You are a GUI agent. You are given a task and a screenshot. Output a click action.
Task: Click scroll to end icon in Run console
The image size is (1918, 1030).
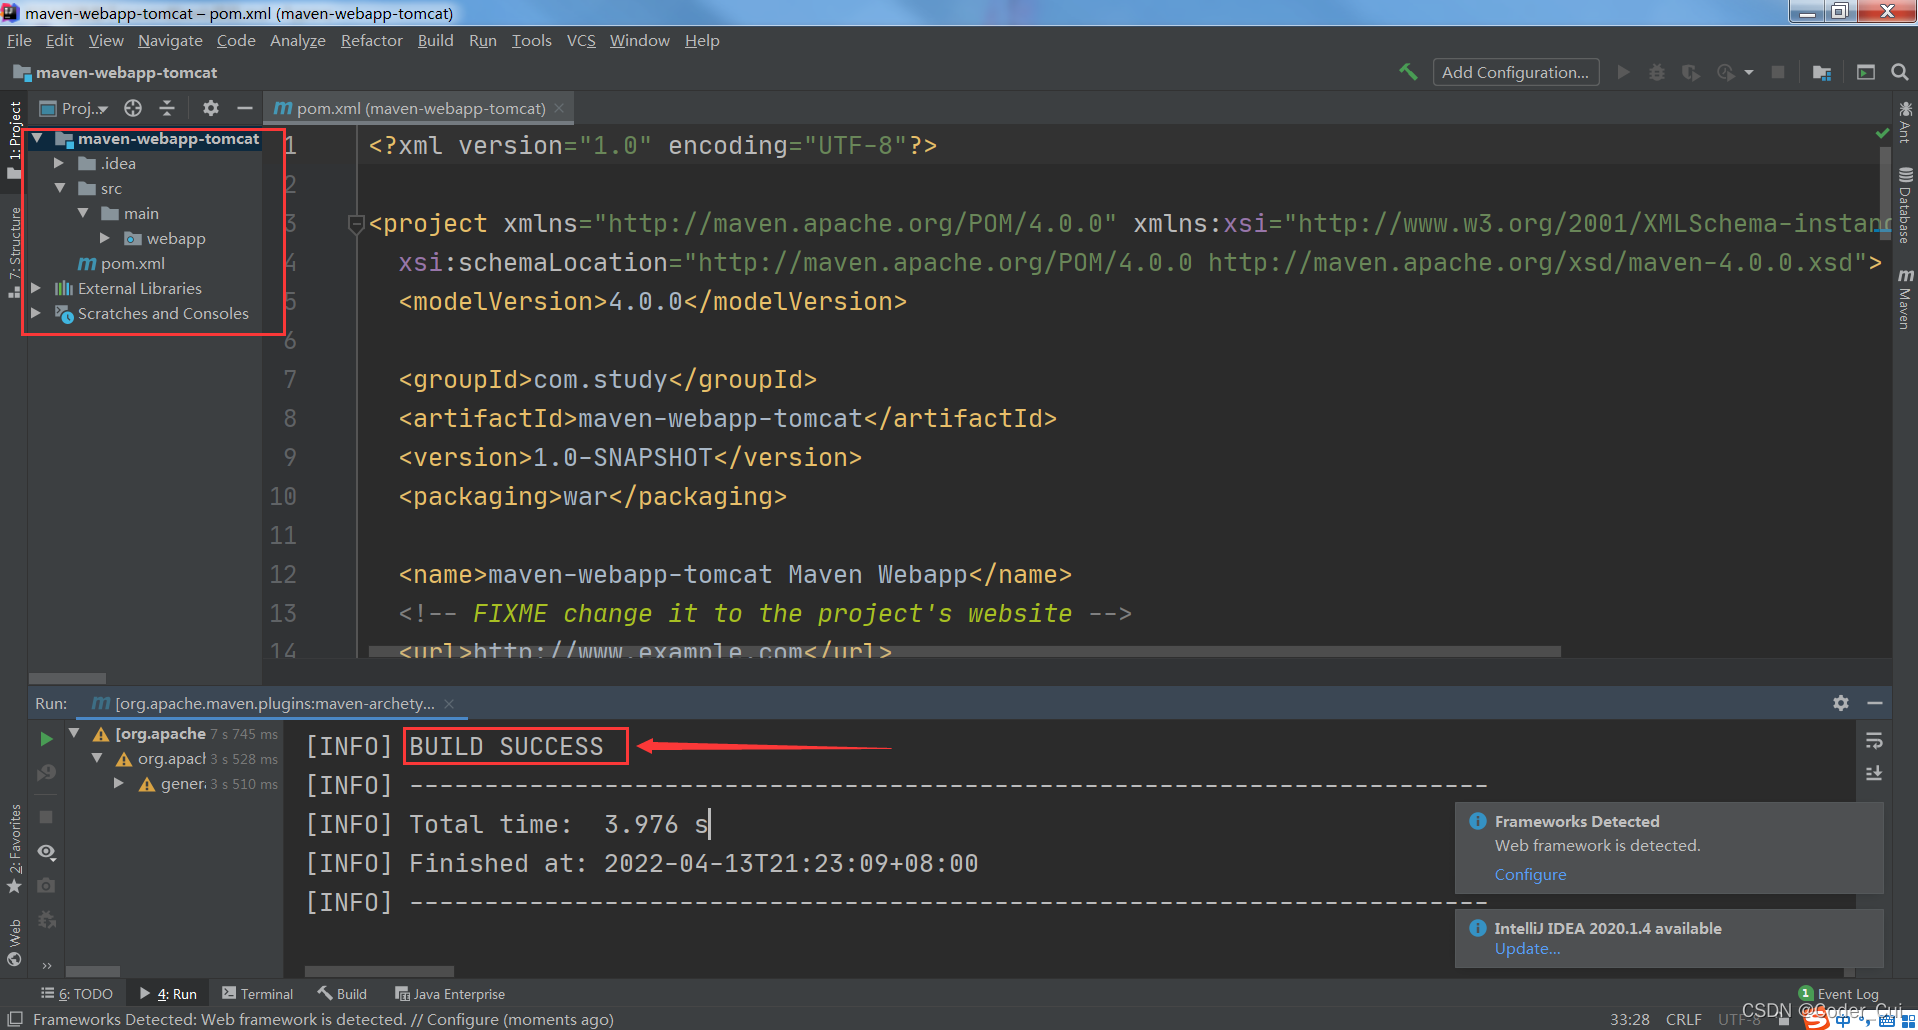[1874, 773]
